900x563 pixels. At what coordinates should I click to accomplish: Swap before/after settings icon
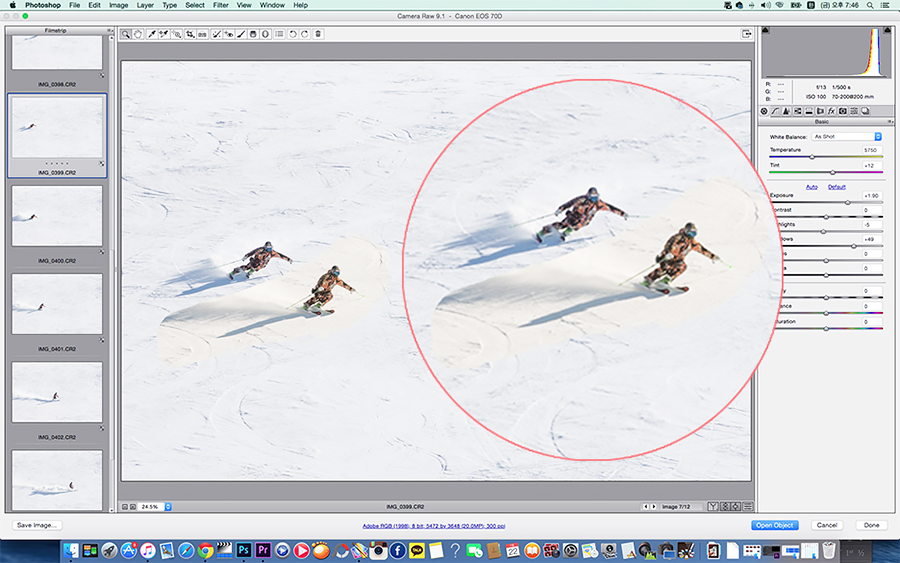(725, 507)
